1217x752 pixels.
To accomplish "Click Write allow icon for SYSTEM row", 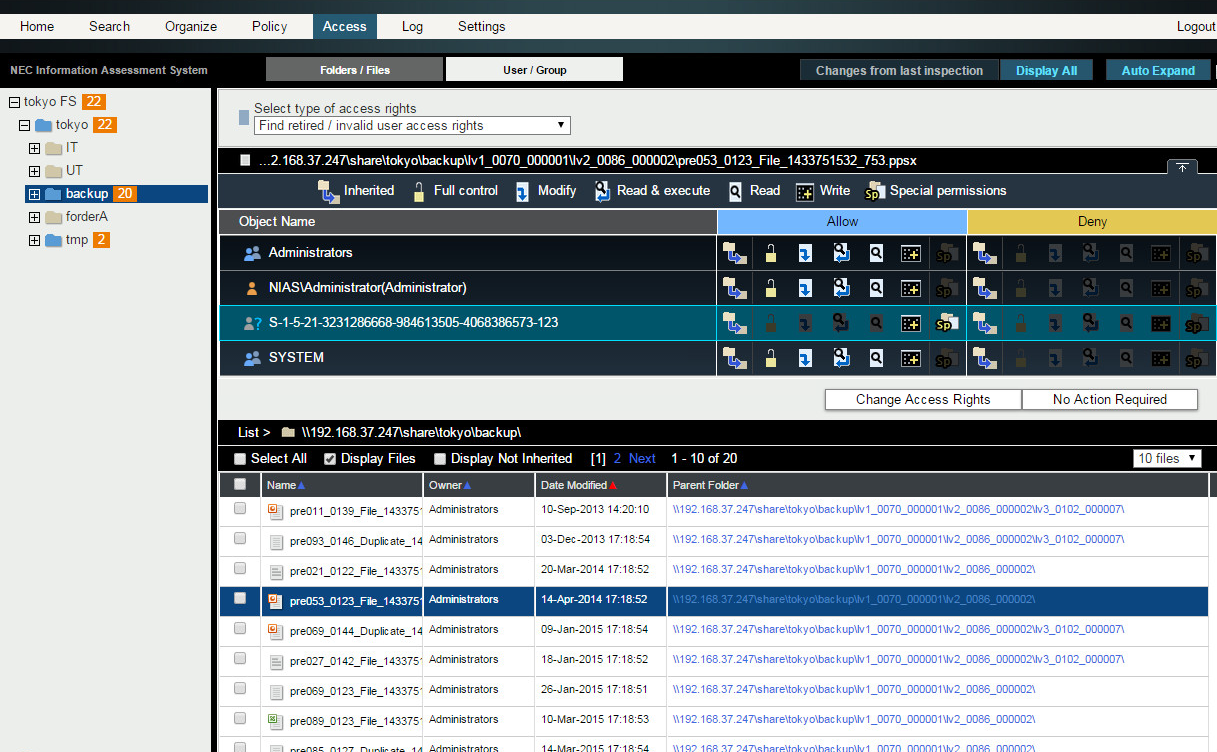I will (911, 358).
